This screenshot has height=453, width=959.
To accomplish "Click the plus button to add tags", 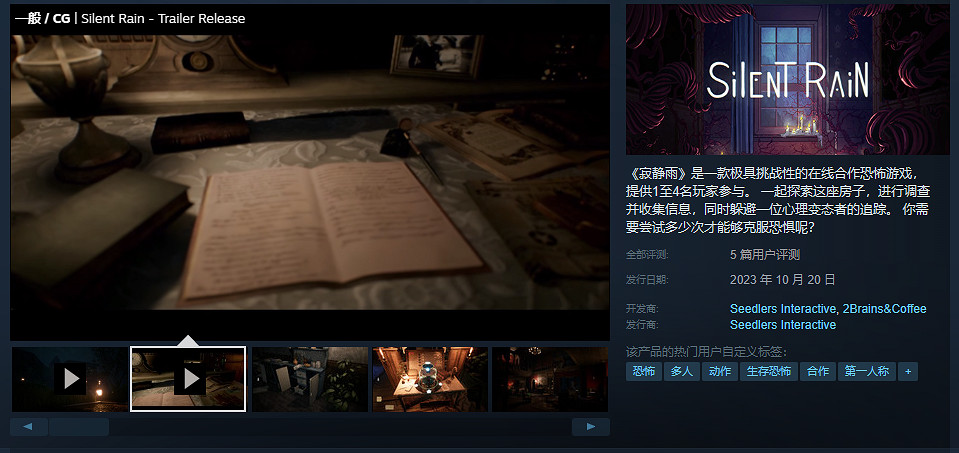I will coord(908,371).
